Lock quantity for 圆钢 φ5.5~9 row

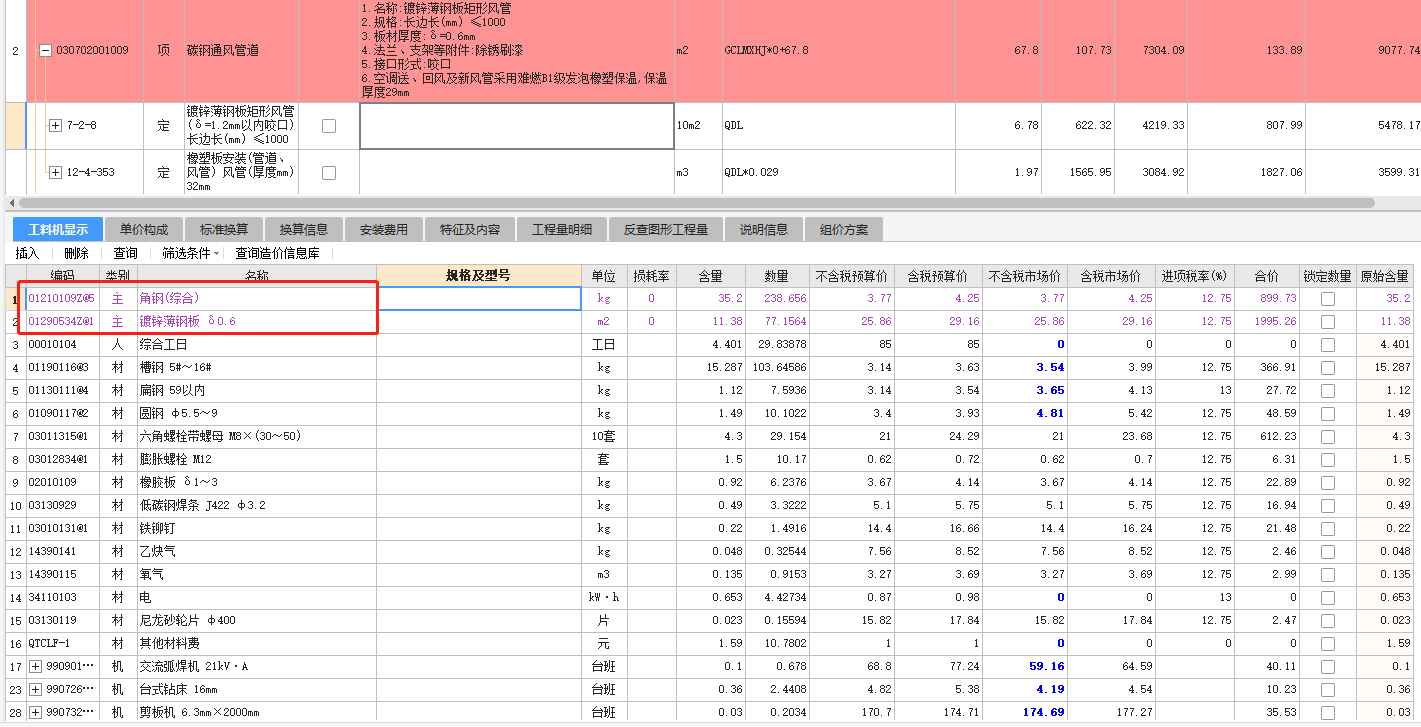pyautogui.click(x=1327, y=413)
